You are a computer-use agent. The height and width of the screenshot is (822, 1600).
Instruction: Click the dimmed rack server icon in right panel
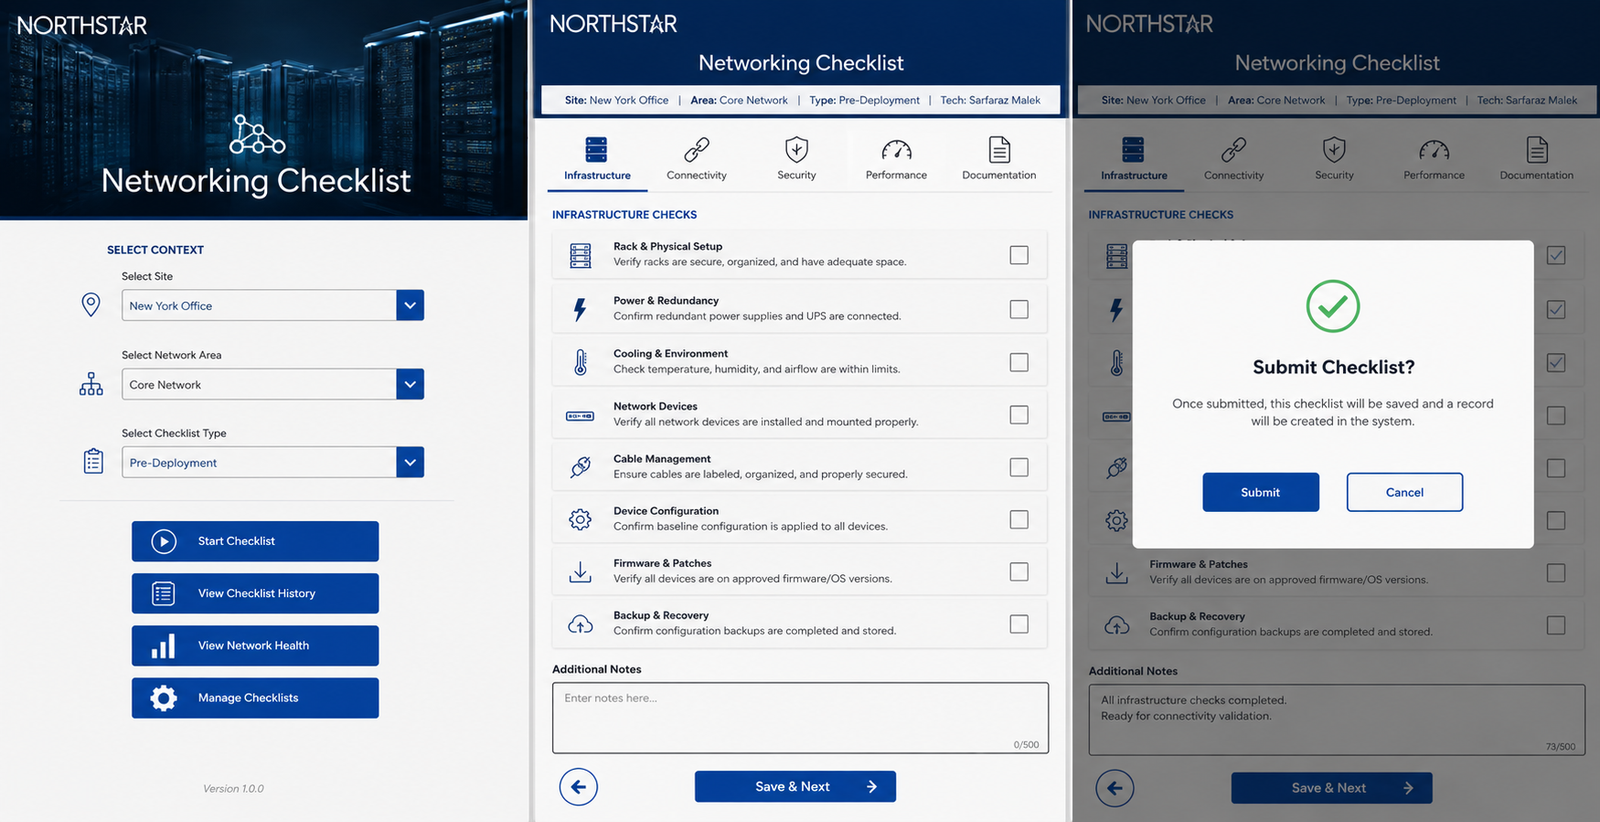[x=1117, y=256]
